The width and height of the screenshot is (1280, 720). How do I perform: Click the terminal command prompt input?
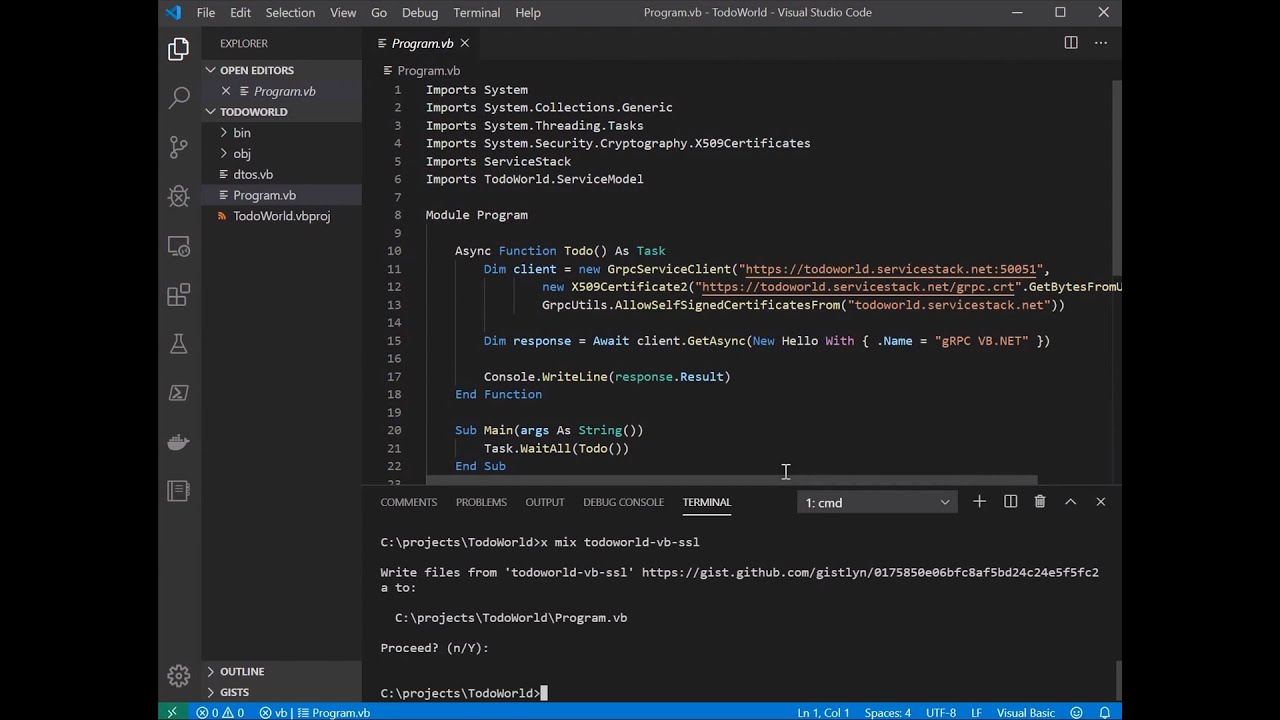pos(544,693)
